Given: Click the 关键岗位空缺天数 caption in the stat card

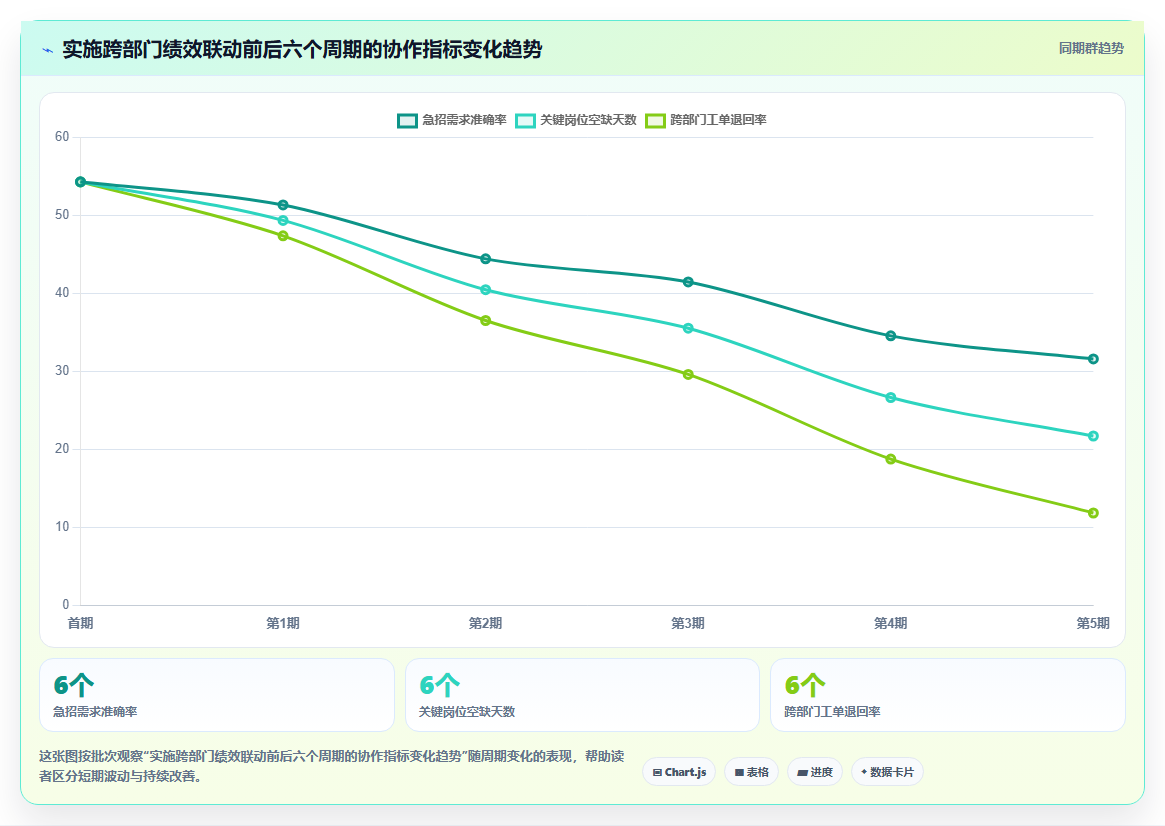Looking at the screenshot, I should click(467, 712).
